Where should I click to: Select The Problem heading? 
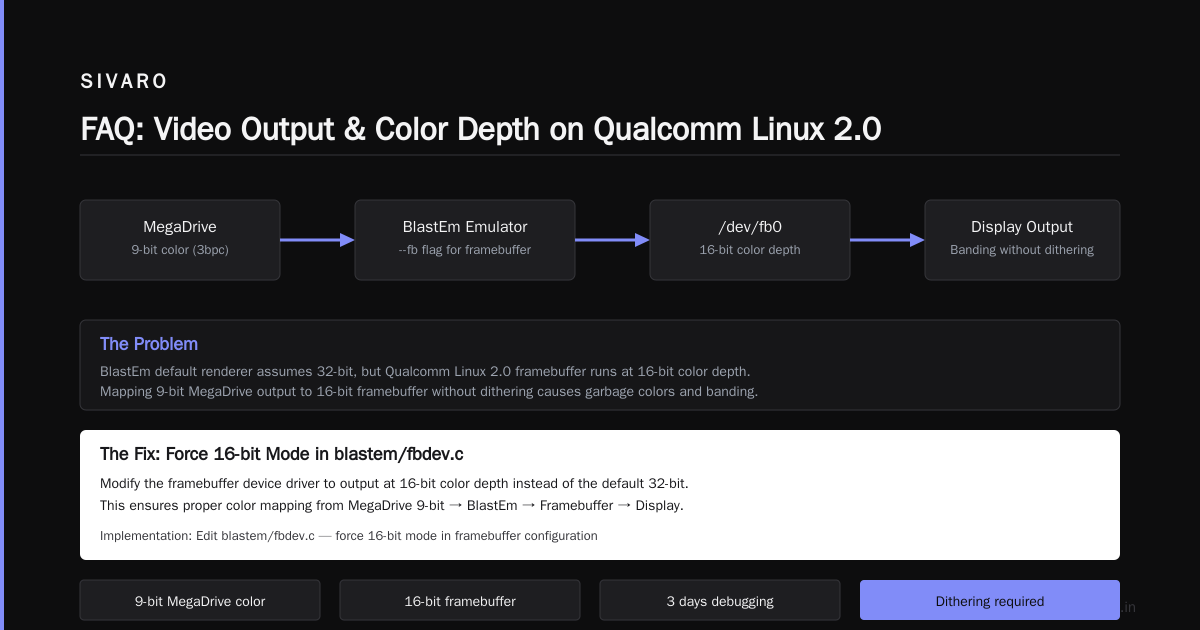click(149, 344)
